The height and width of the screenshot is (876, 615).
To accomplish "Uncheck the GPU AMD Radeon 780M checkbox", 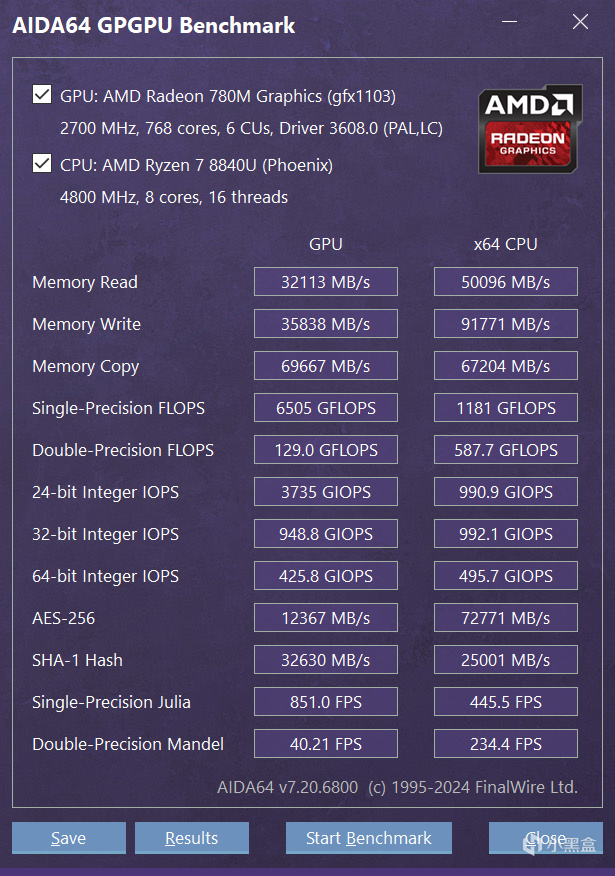I will click(x=42, y=96).
